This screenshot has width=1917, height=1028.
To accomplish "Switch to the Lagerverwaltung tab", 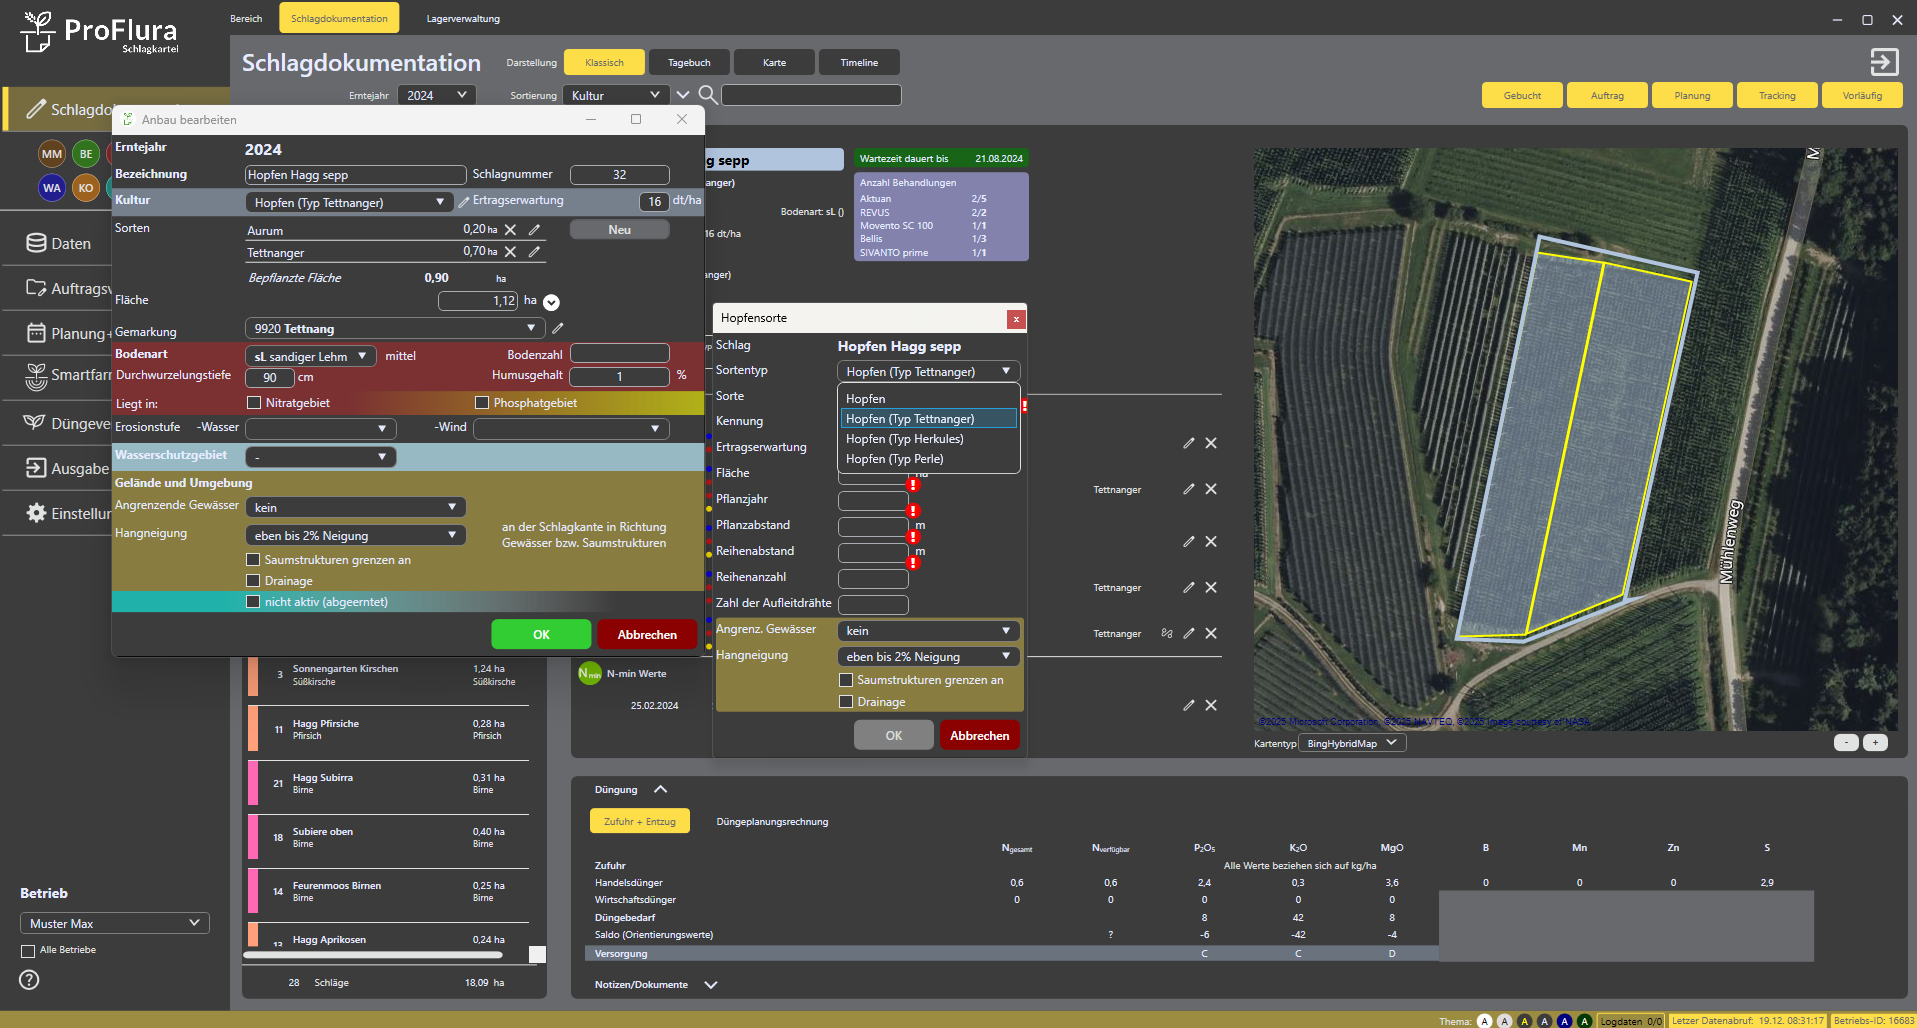I will 463,19.
